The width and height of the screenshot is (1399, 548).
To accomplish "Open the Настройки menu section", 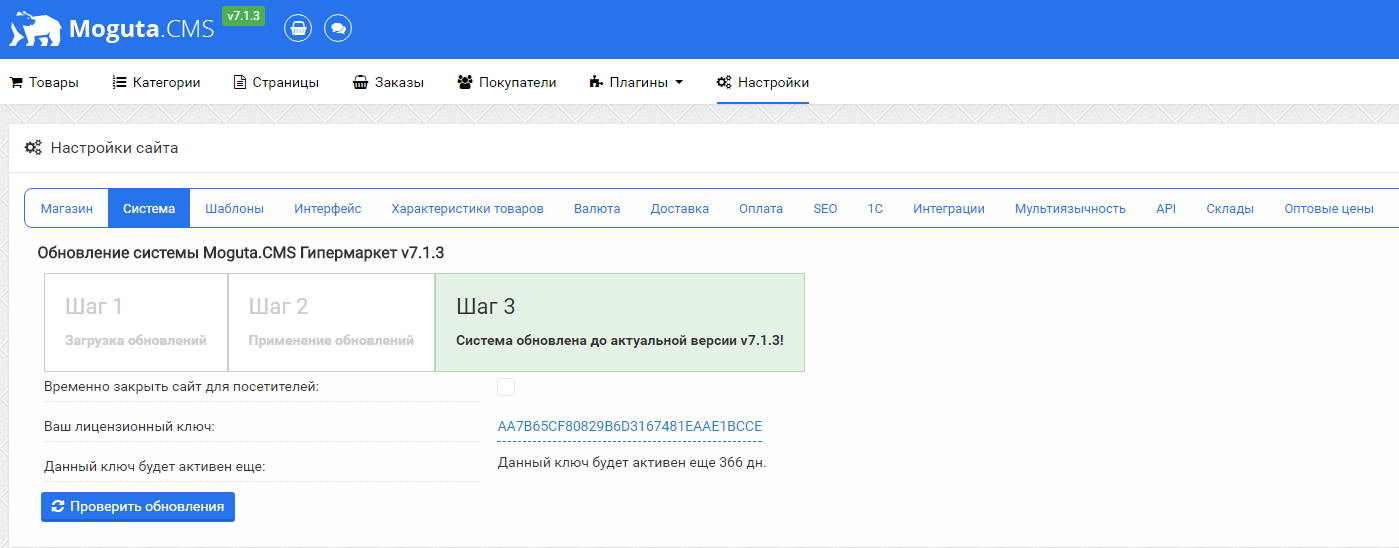I will point(763,82).
